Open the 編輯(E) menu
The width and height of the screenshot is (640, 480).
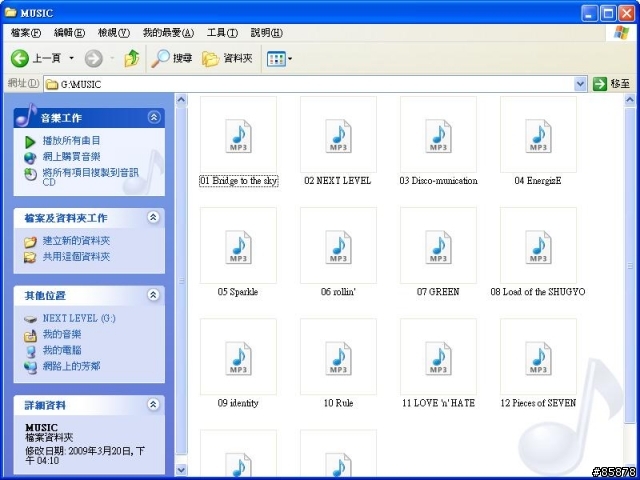69,33
